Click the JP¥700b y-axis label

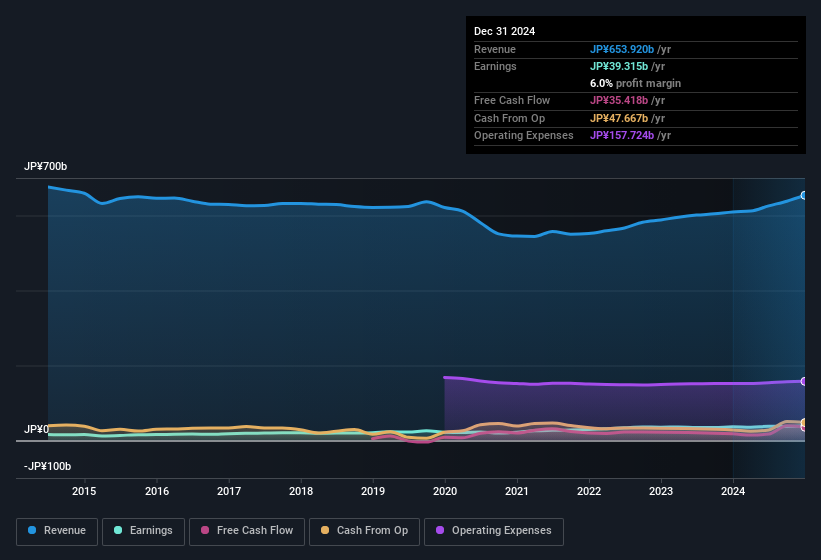45,167
